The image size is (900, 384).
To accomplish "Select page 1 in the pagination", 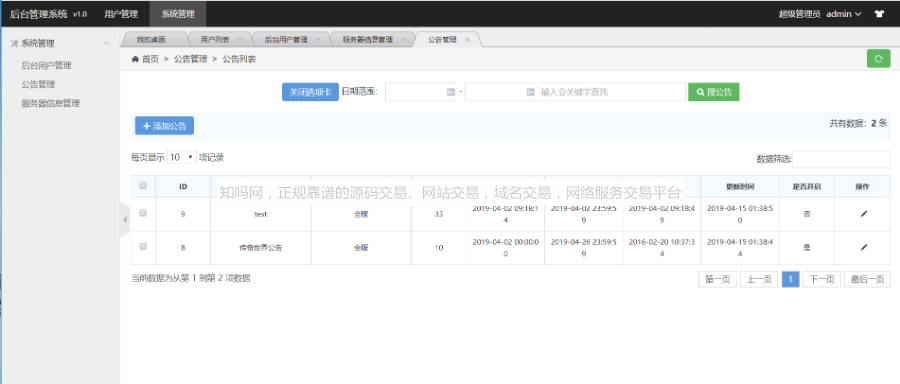I will click(790, 280).
